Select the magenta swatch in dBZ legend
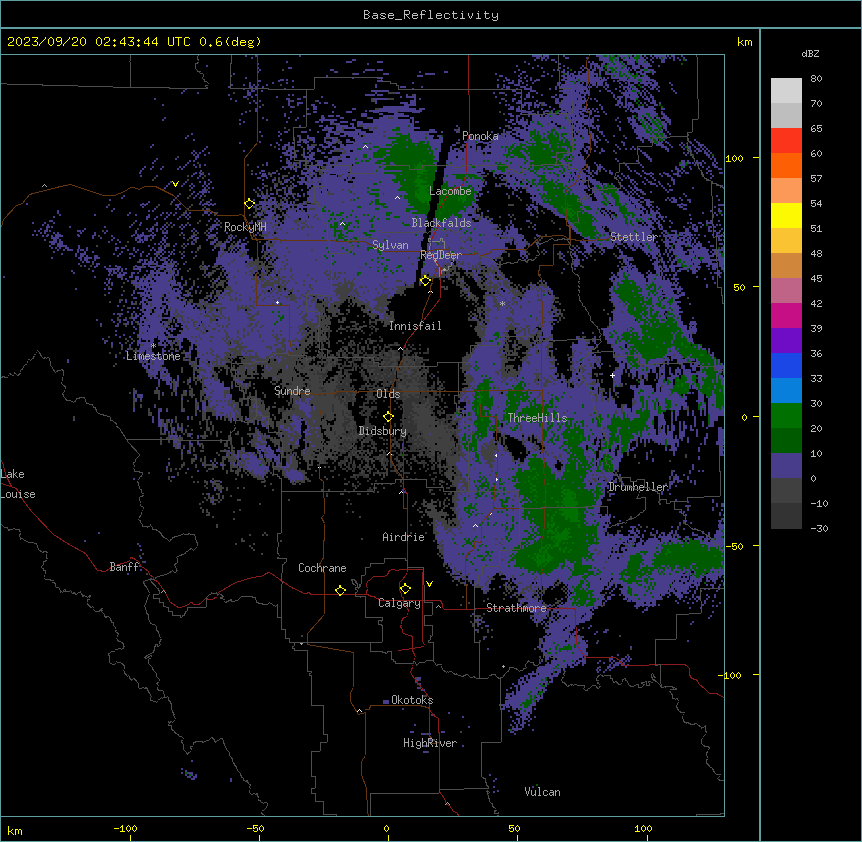The height and width of the screenshot is (842, 862). point(786,315)
